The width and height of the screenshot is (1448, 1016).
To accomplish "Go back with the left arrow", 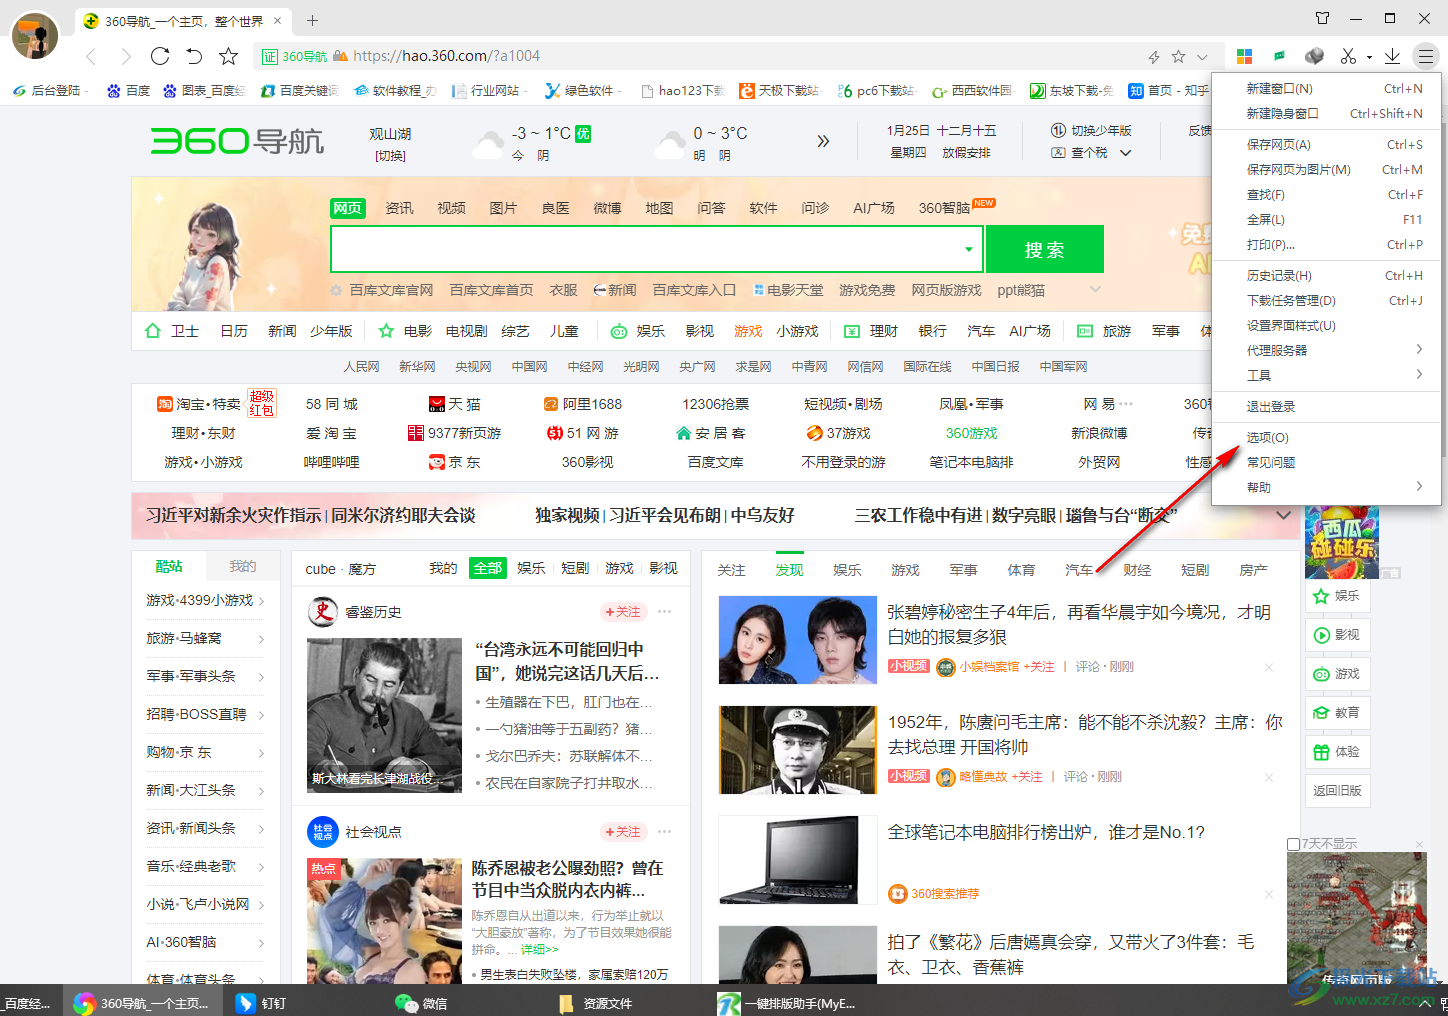I will click(91, 56).
